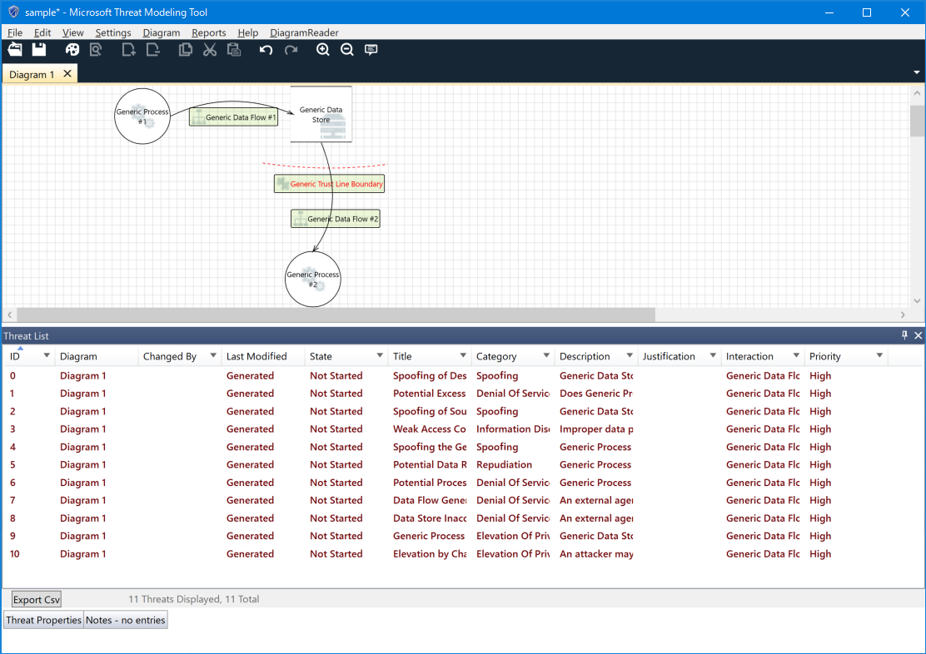
Task: Open the tab list dropdown arrow
Action: click(917, 73)
